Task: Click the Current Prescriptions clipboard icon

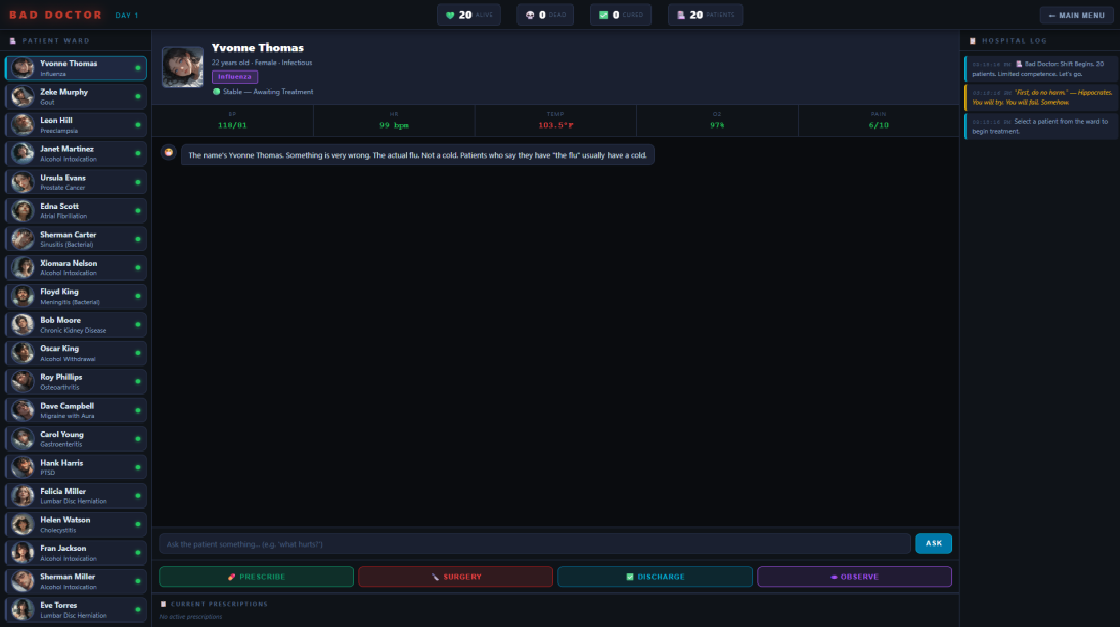Action: click(164, 604)
